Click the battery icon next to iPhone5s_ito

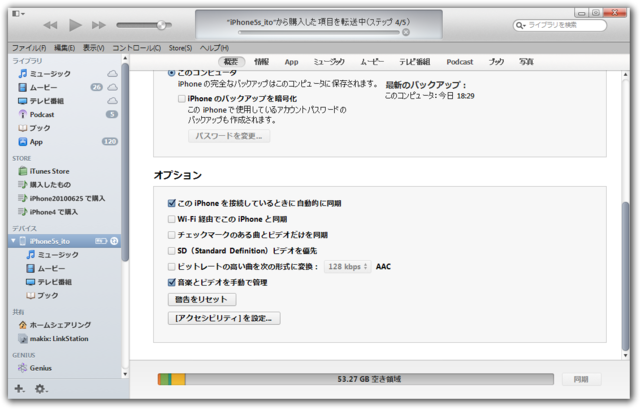(x=101, y=241)
